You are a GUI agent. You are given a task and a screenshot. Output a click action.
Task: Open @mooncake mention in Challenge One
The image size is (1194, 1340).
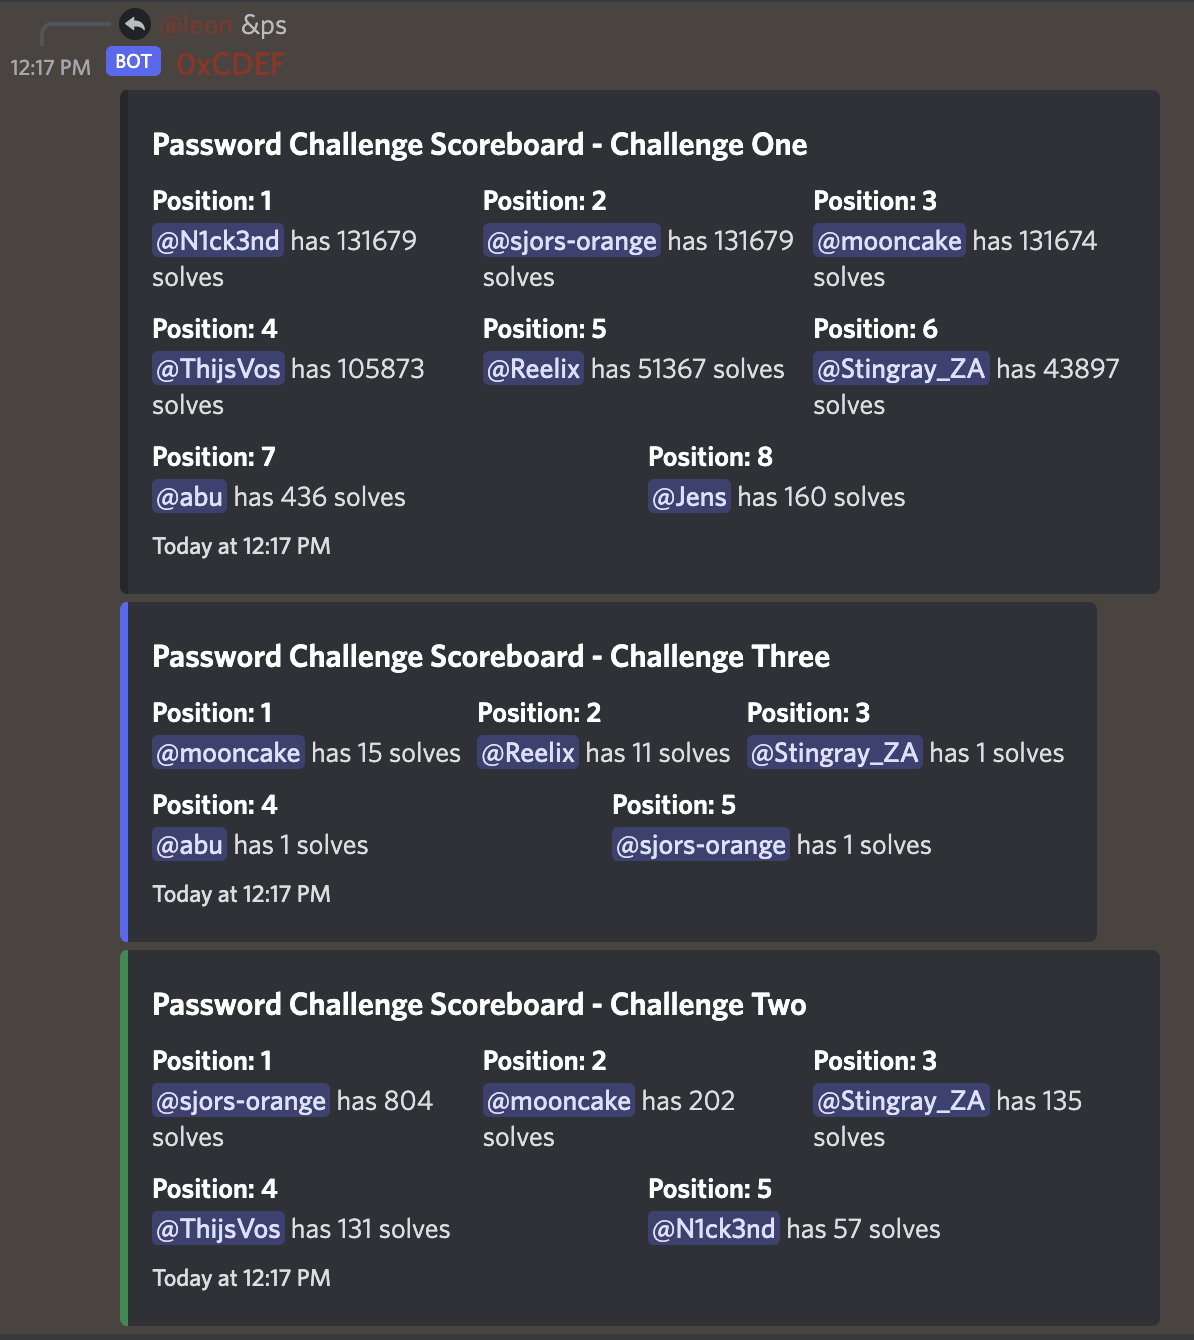[889, 241]
